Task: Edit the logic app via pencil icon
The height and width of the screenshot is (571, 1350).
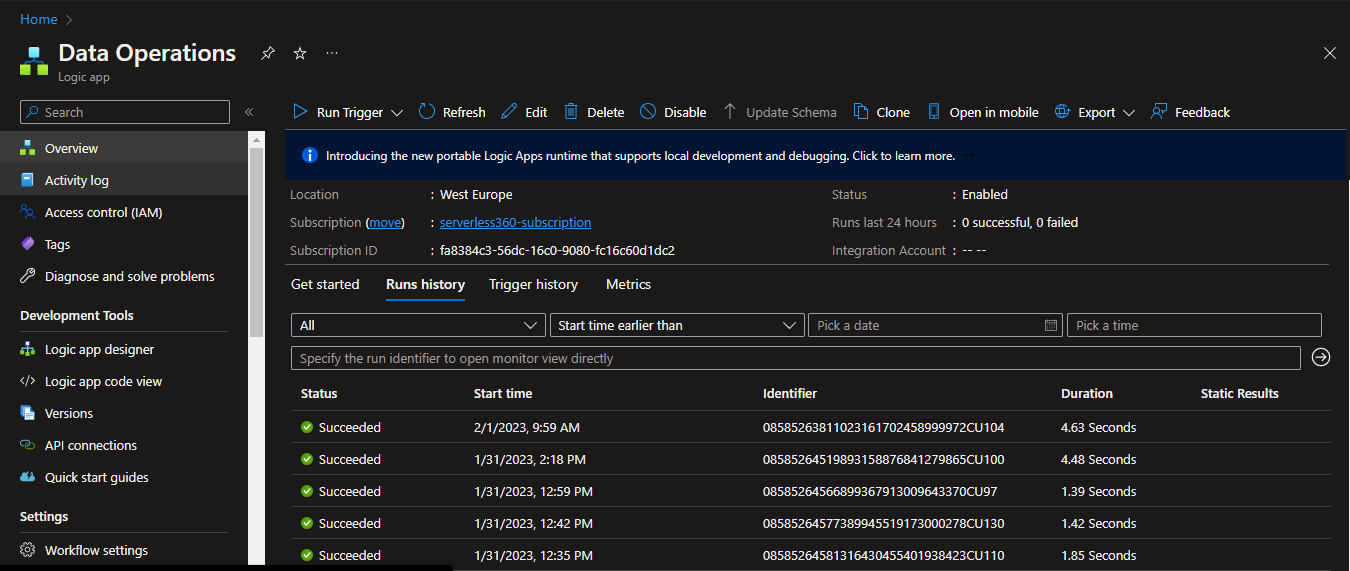Action: [509, 112]
